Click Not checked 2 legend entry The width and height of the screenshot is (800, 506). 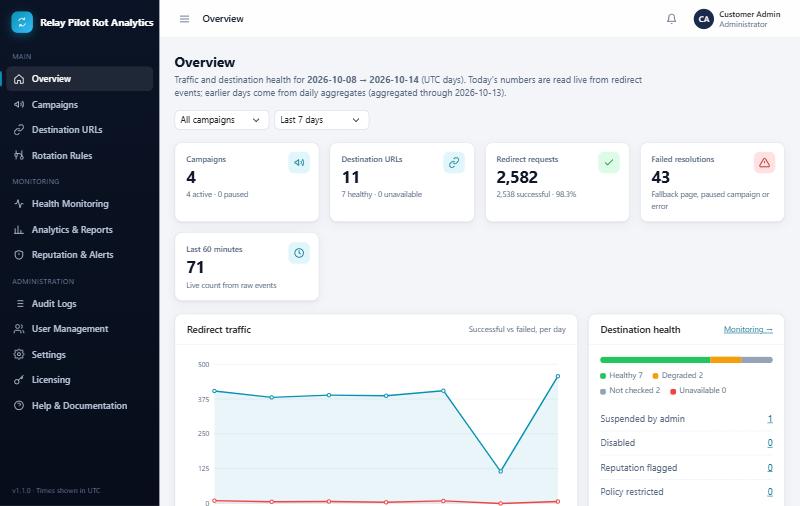pos(630,390)
